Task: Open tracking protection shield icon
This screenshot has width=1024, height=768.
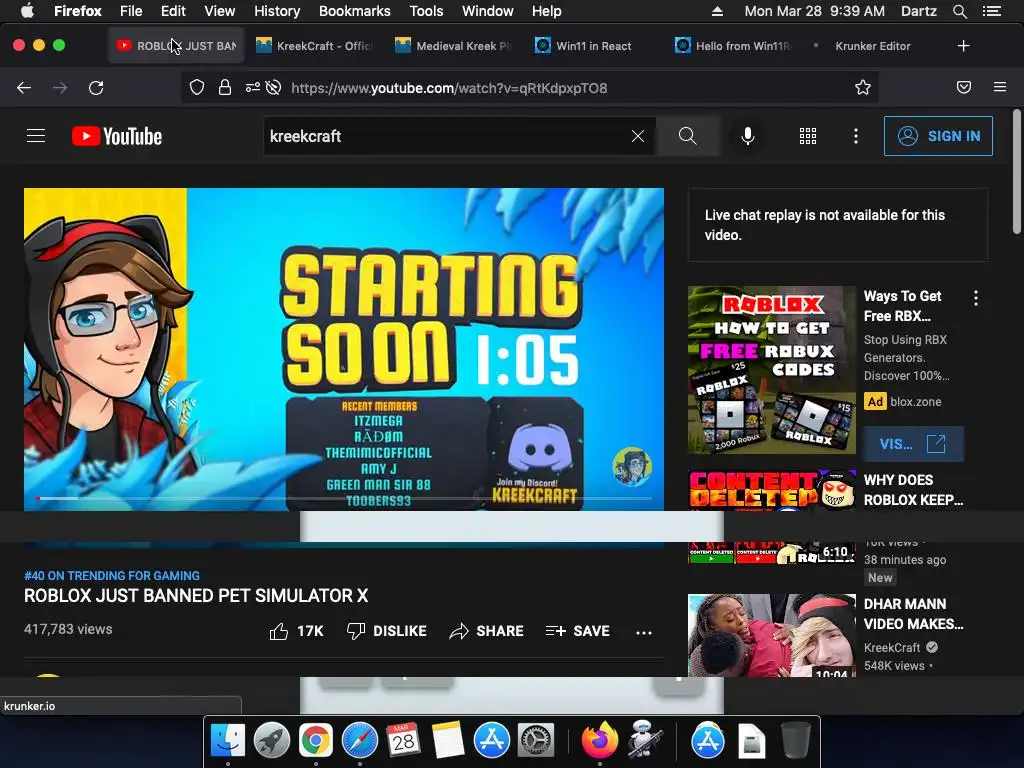Action: [197, 88]
